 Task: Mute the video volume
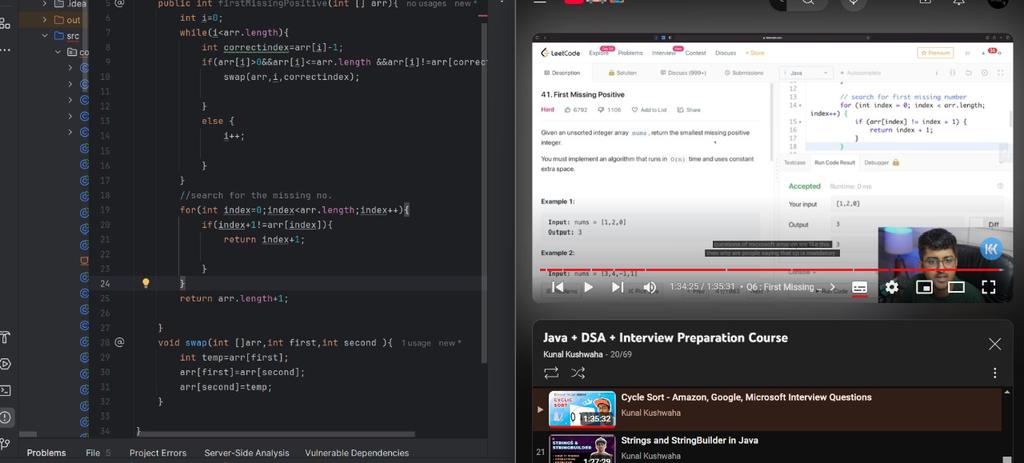pyautogui.click(x=649, y=287)
